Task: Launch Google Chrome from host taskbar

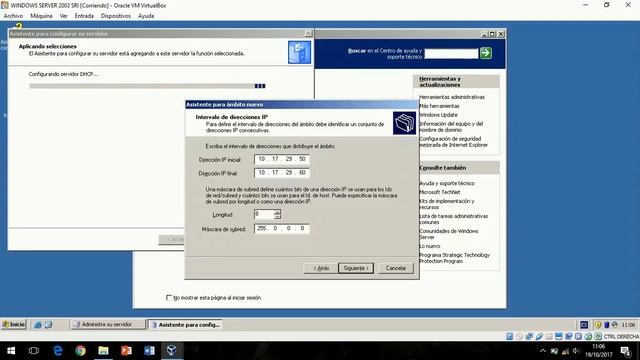Action: pyautogui.click(x=80, y=351)
